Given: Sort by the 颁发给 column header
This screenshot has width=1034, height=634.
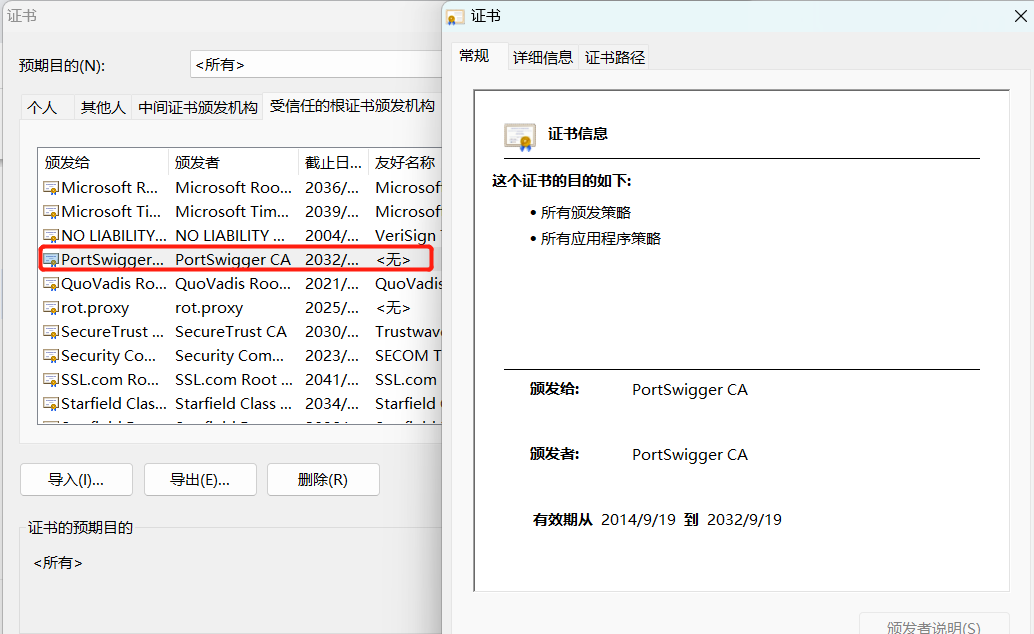Looking at the screenshot, I should click(103, 162).
